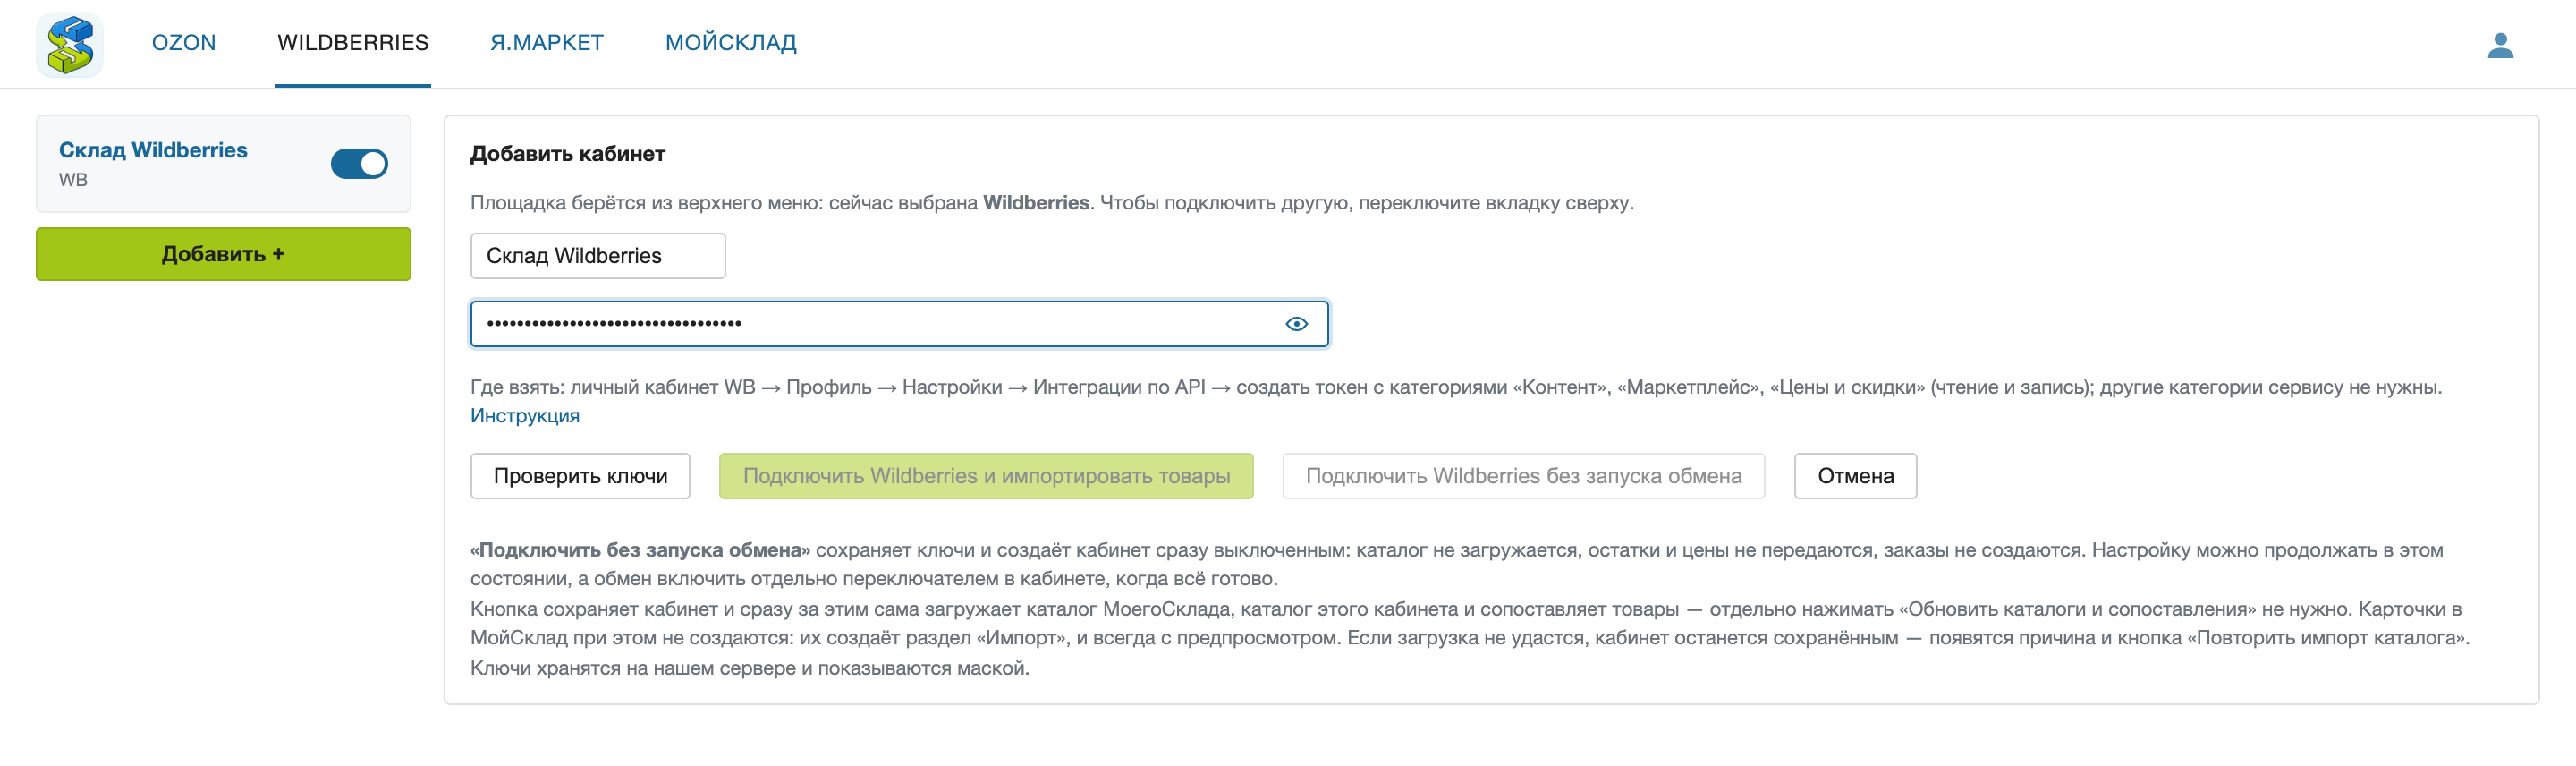Click the app logo icon

(70, 44)
